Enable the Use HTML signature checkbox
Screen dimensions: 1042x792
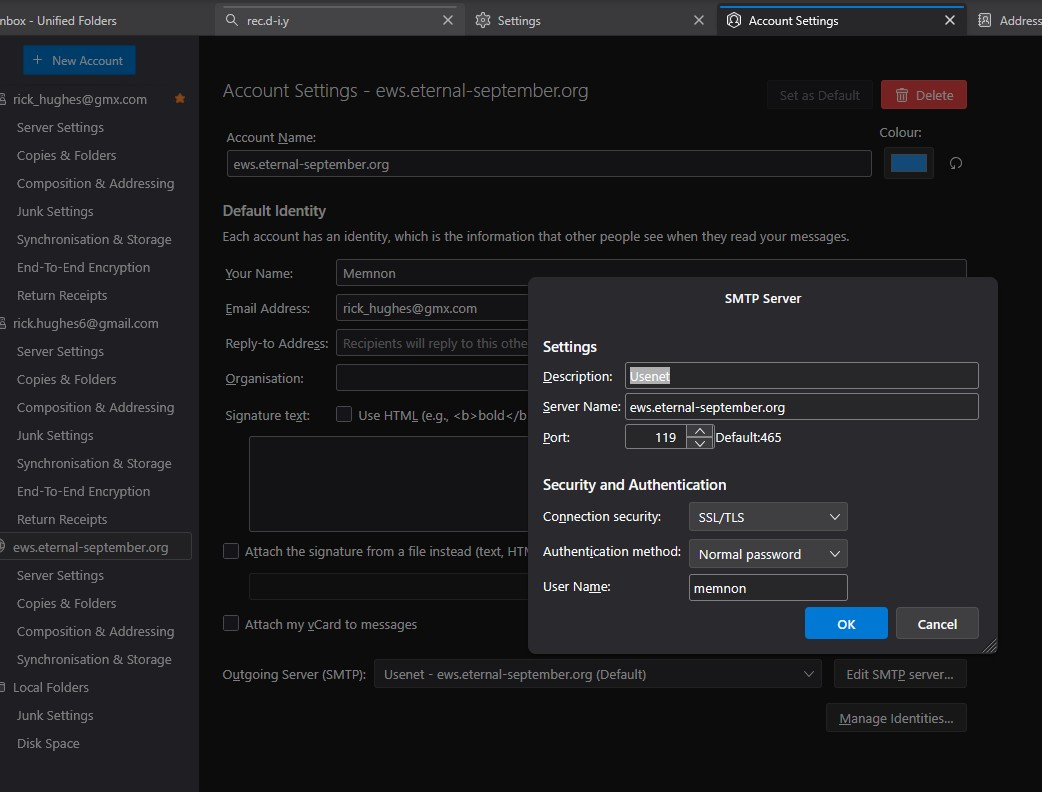[344, 414]
